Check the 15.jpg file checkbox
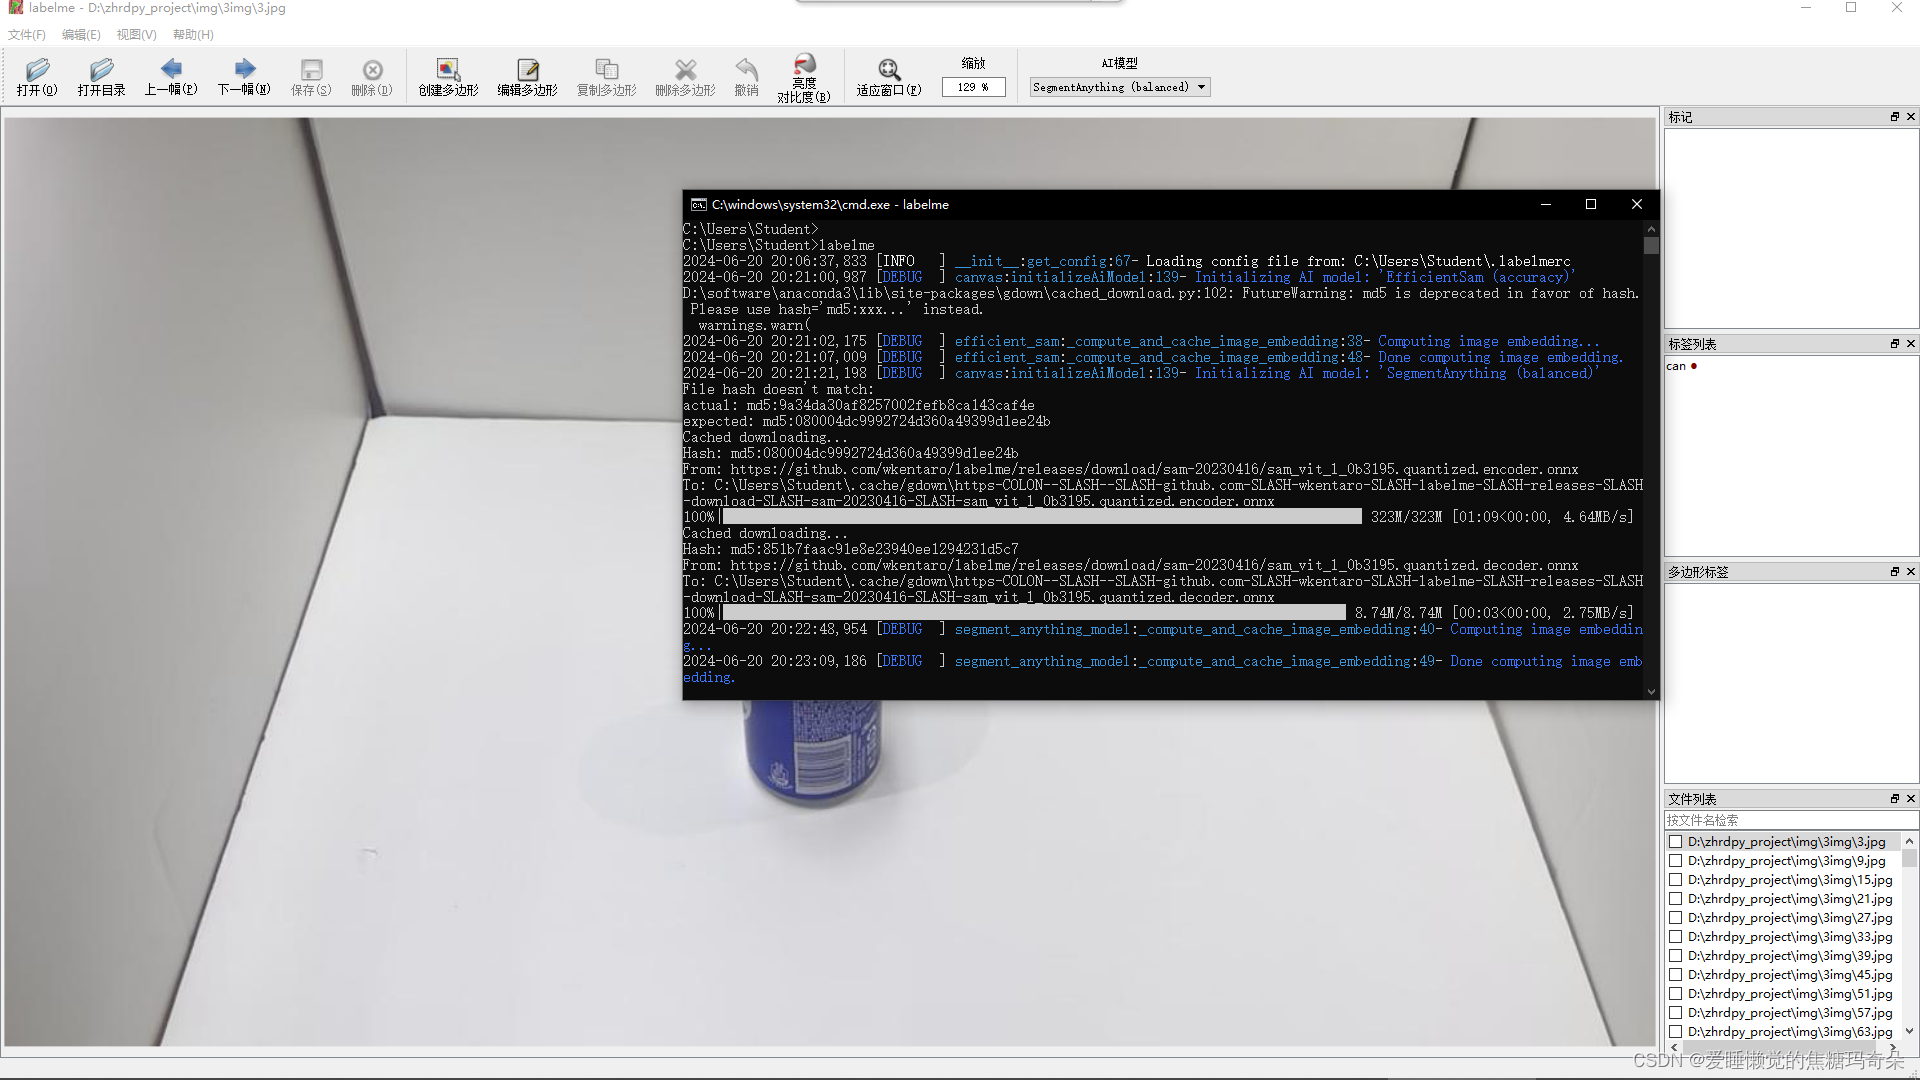This screenshot has height=1080, width=1920. click(x=1676, y=880)
